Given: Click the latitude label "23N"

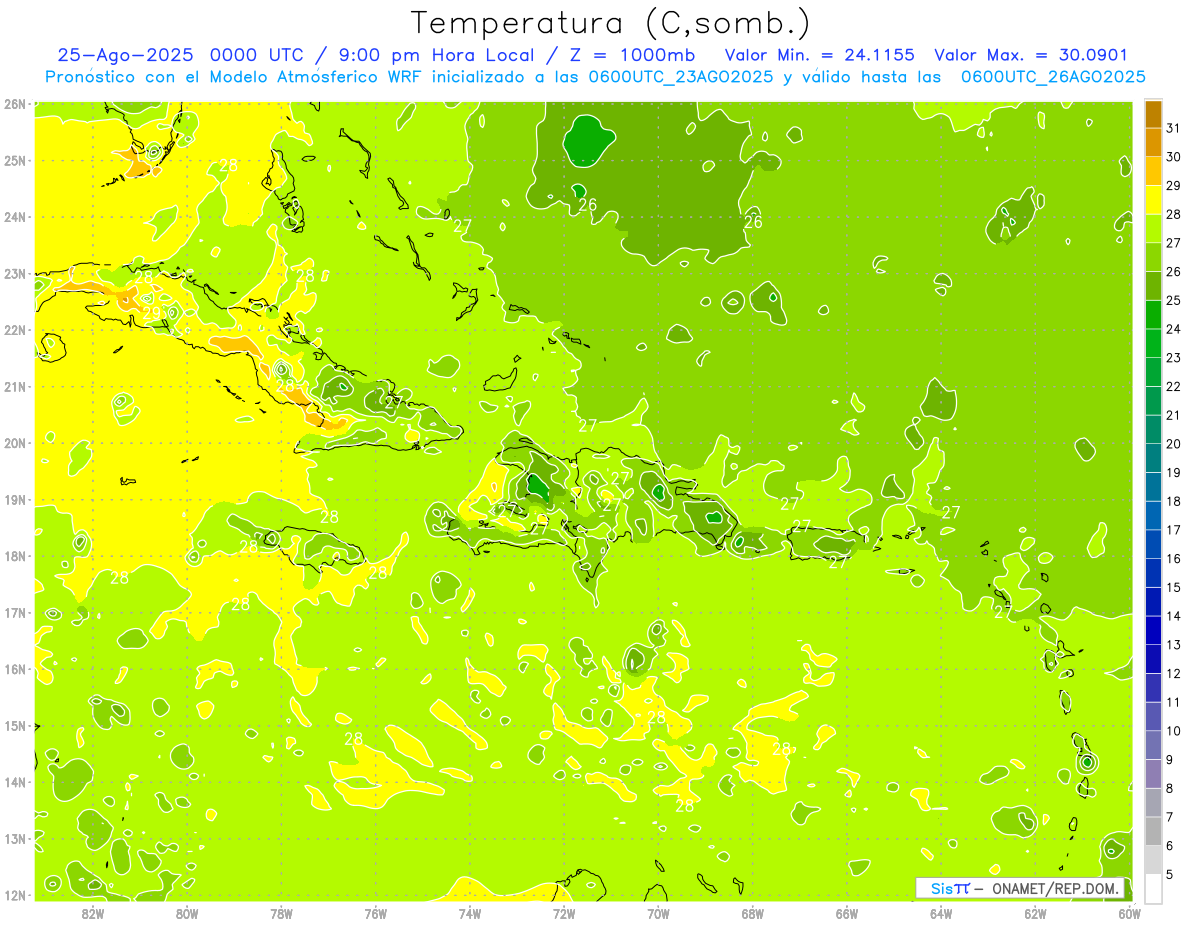Looking at the screenshot, I should tap(14, 273).
